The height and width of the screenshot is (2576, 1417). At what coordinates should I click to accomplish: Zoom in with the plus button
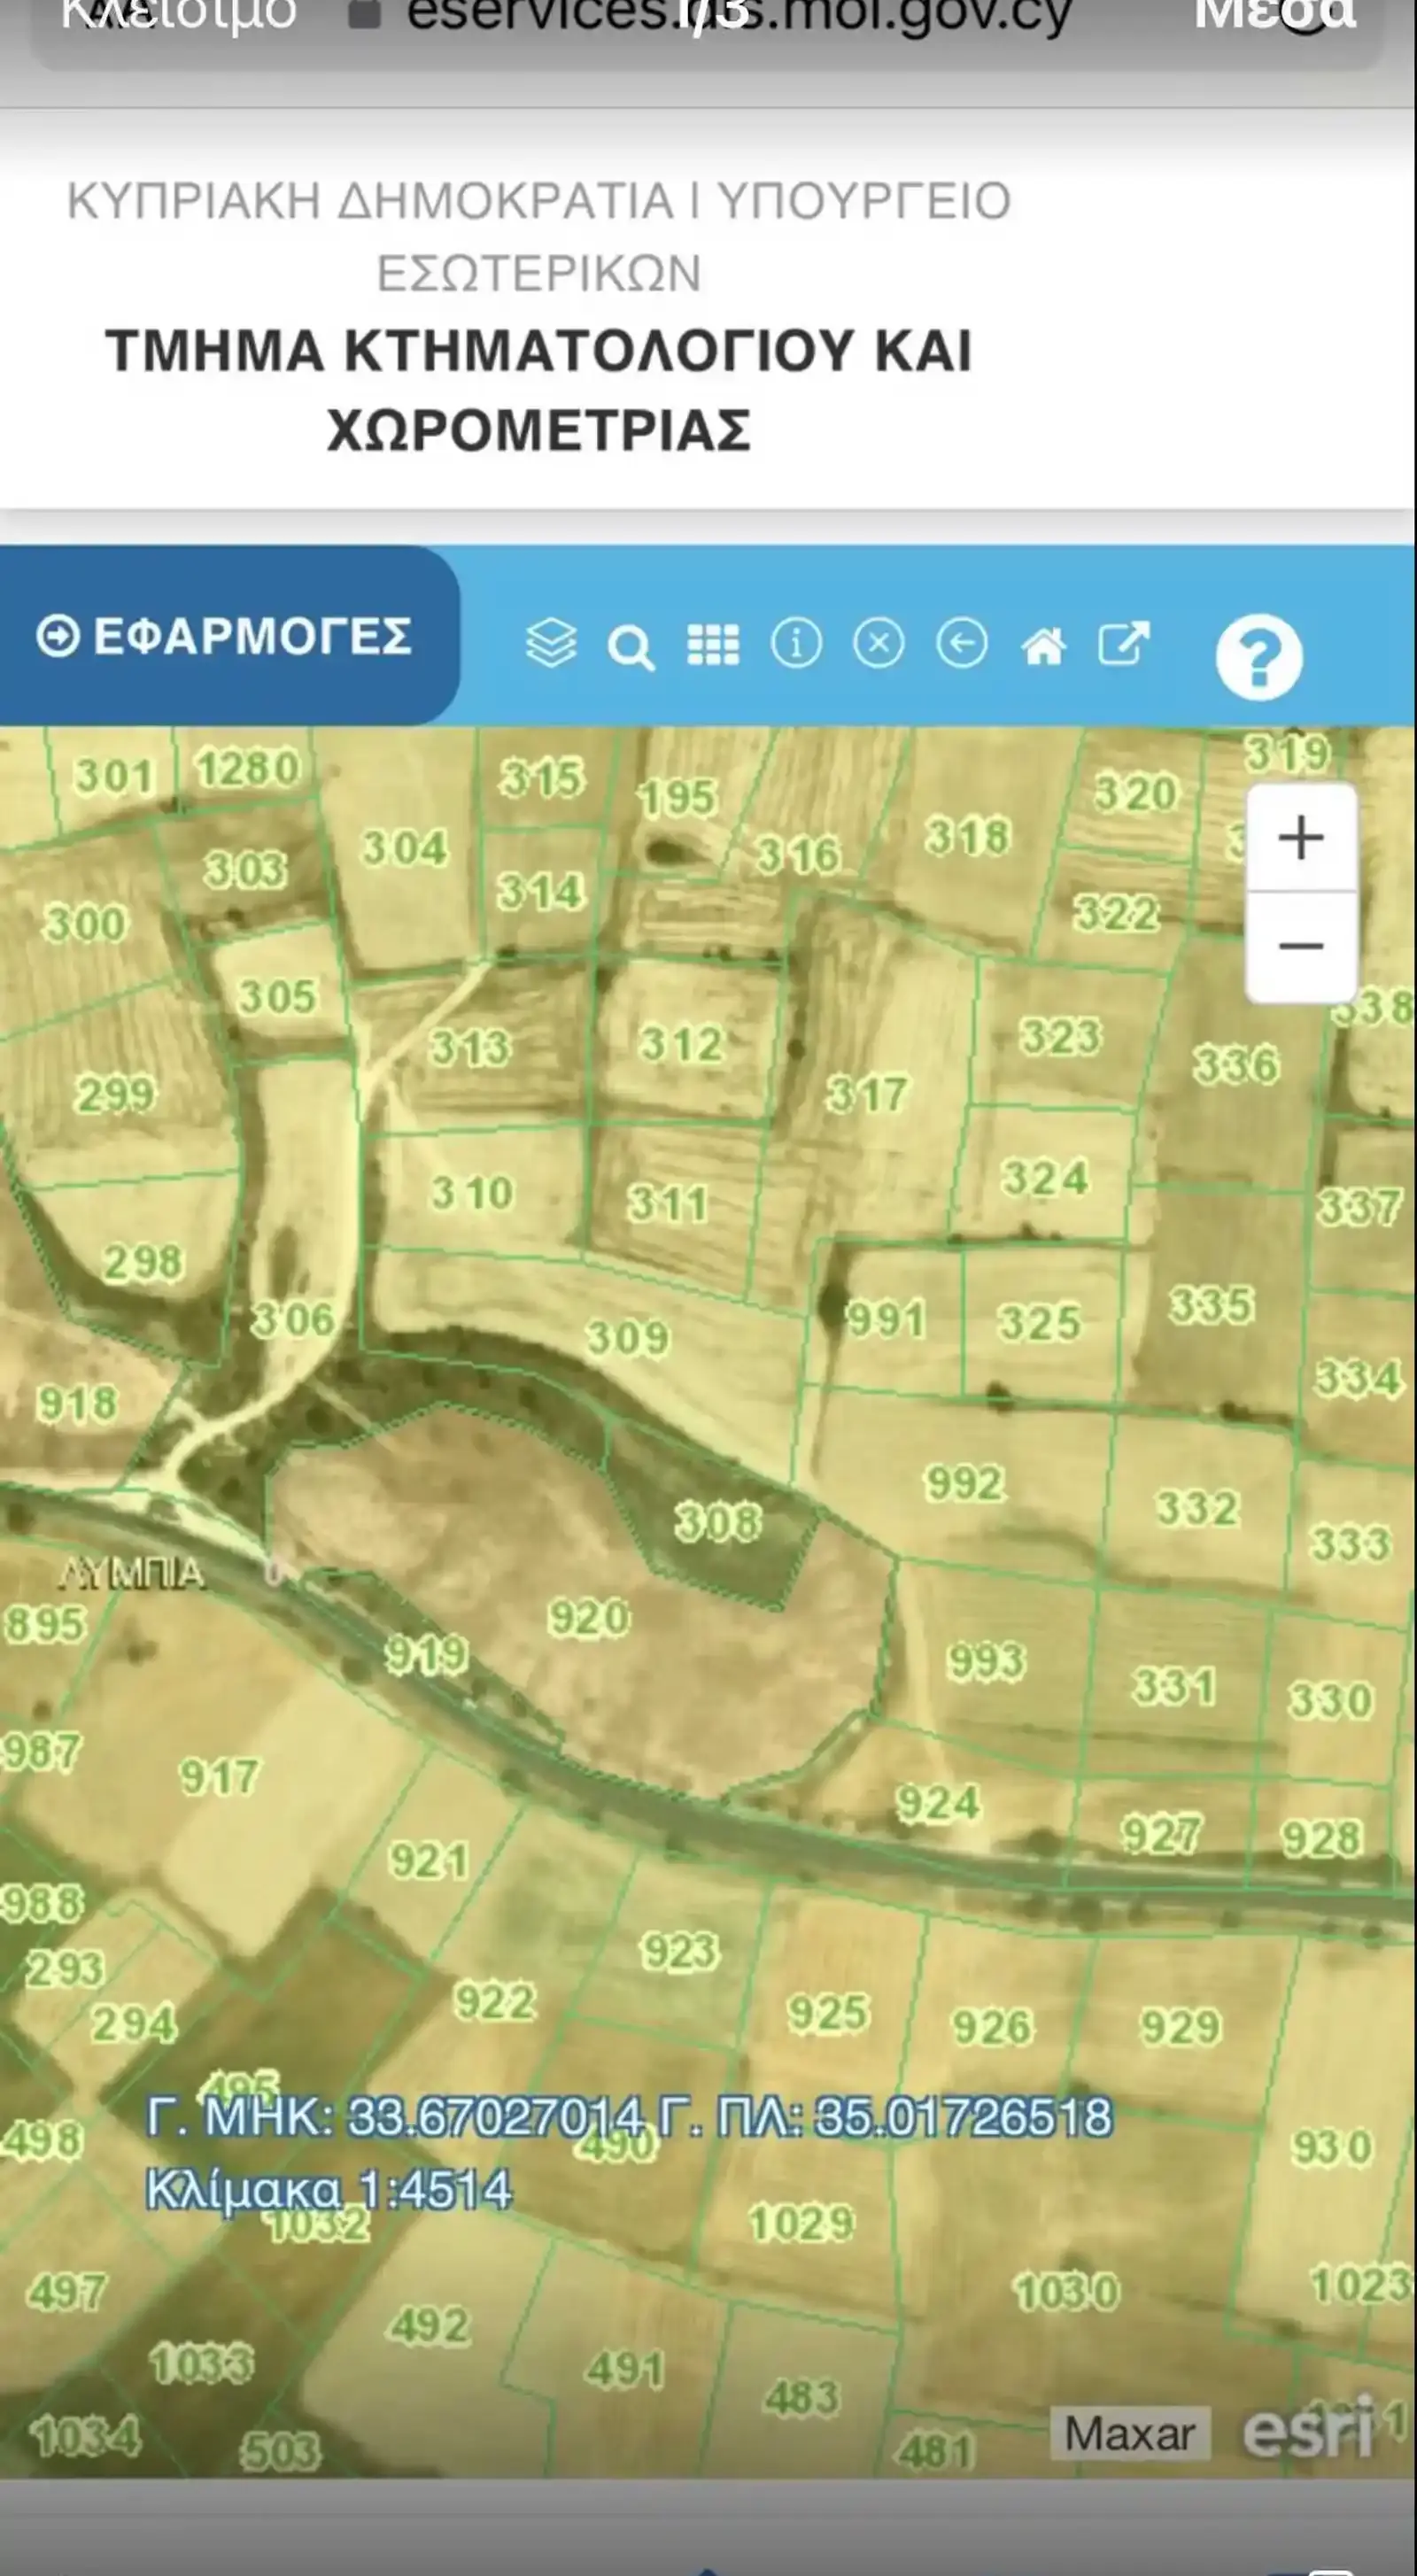1301,838
